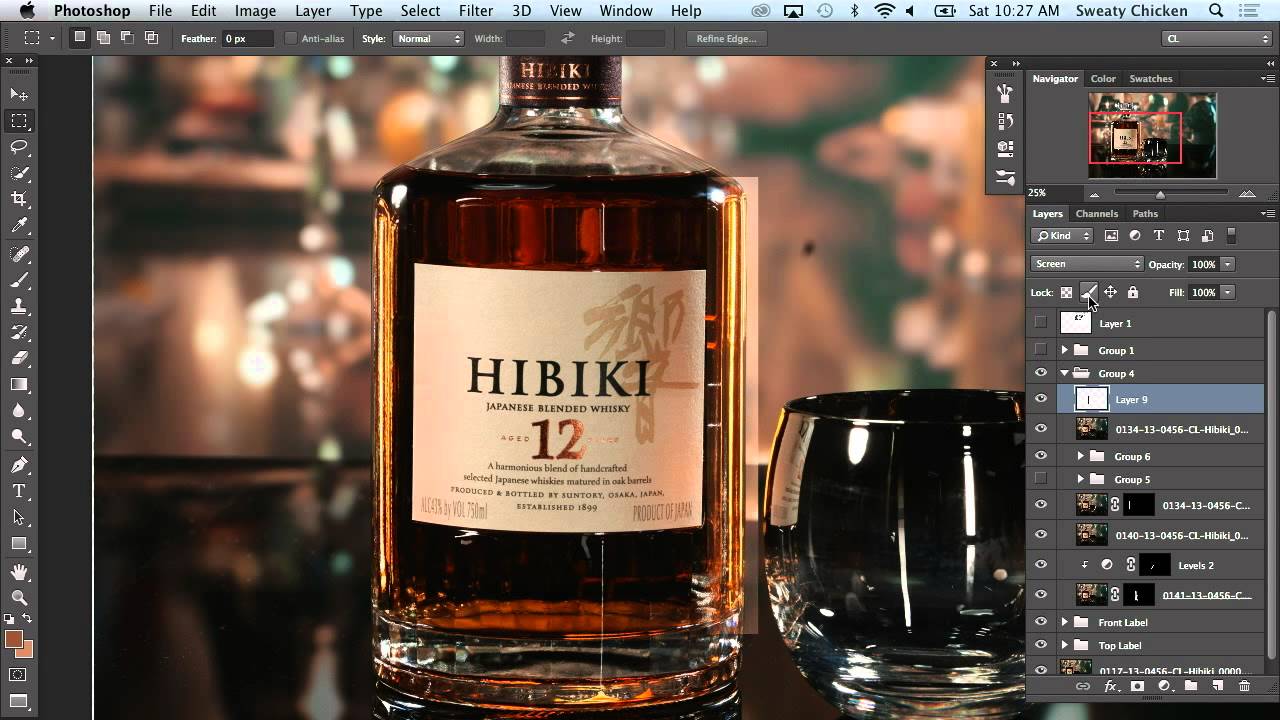
Task: Select the Eyedropper tool
Action: click(x=19, y=226)
